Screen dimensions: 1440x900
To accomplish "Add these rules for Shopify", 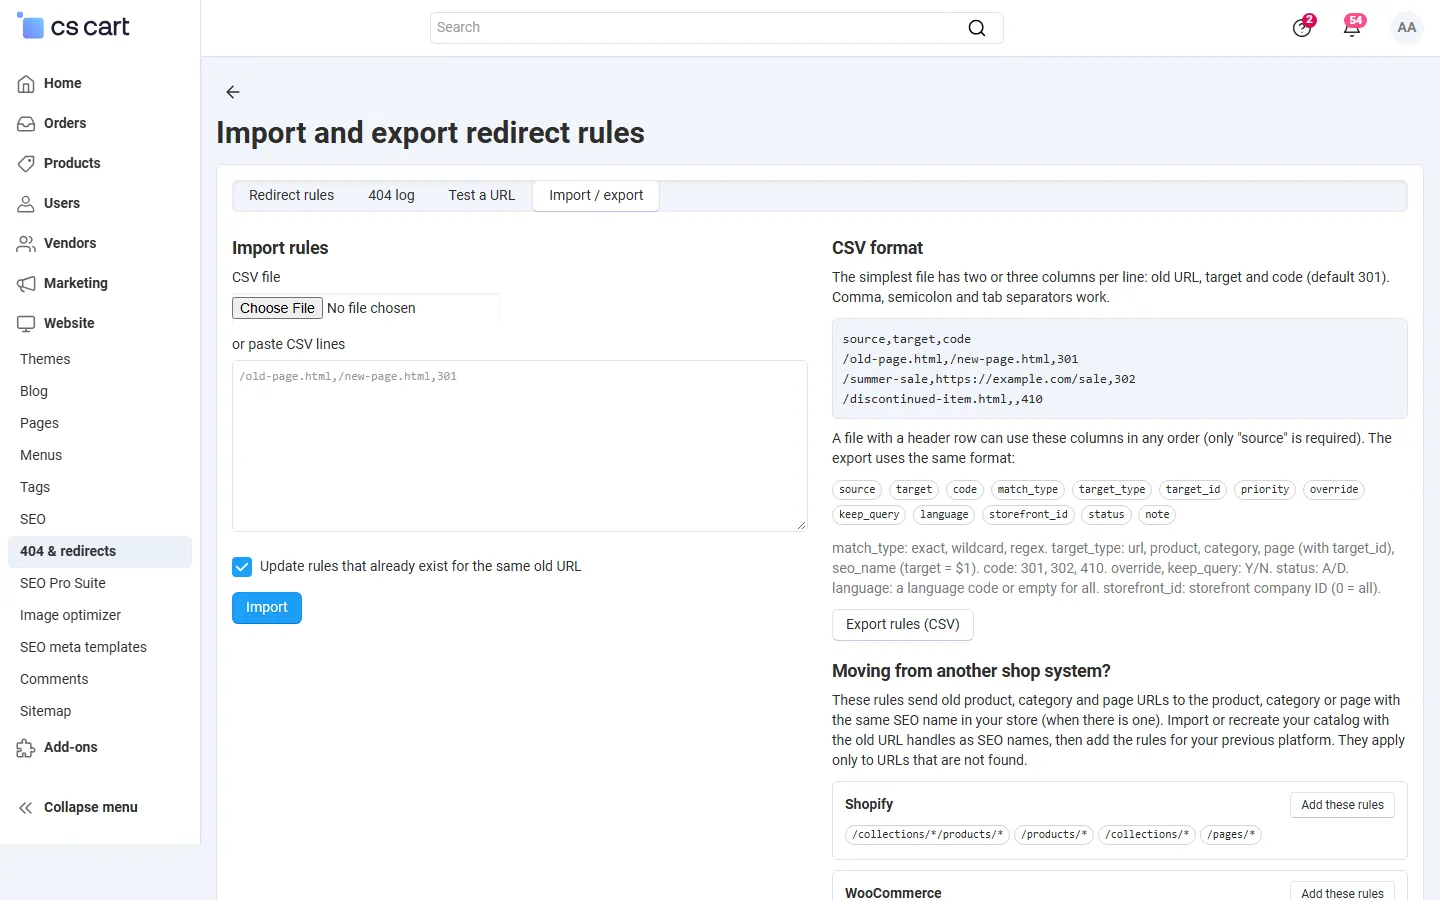I will [1342, 805].
